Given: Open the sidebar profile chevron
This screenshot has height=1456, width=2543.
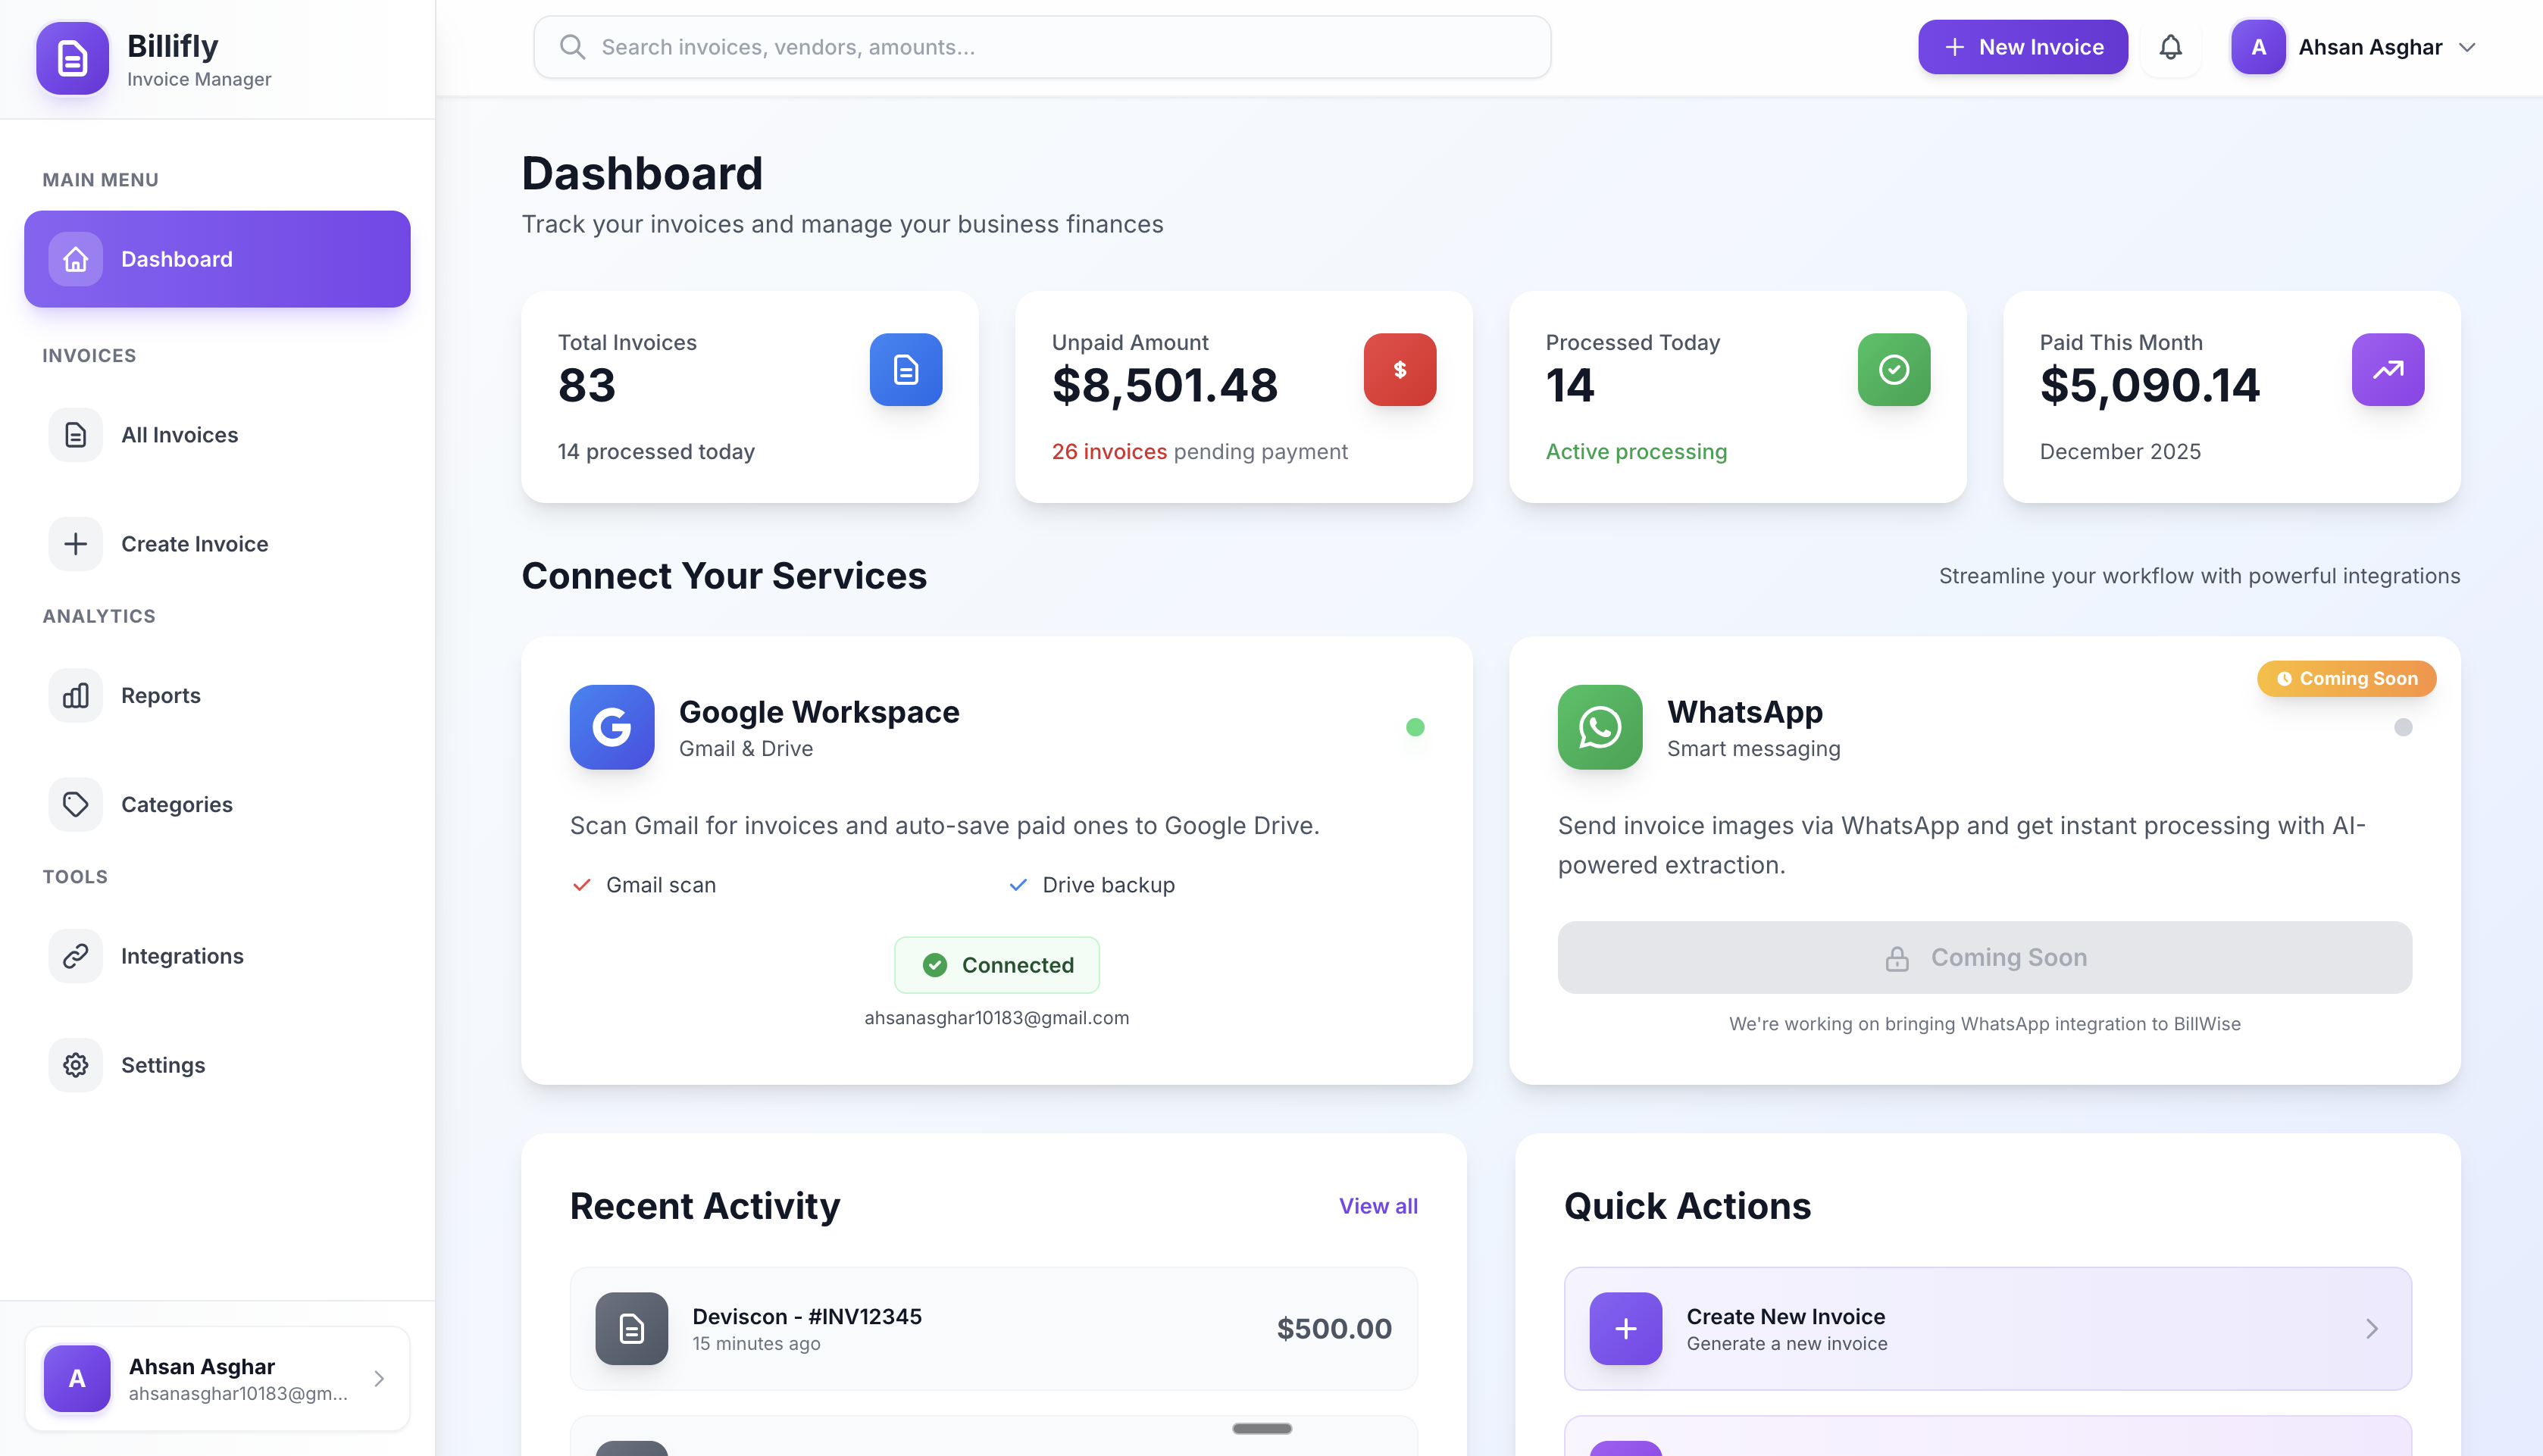Looking at the screenshot, I should 379,1379.
